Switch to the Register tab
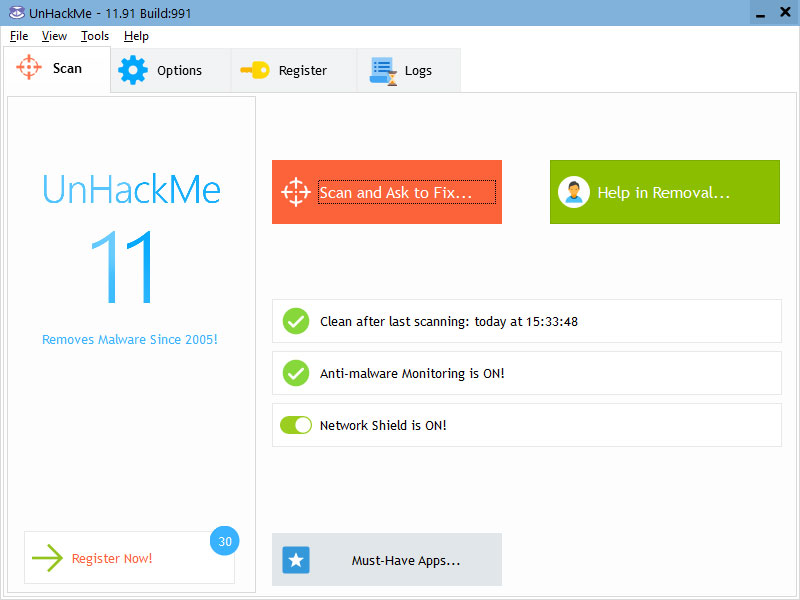Image resolution: width=800 pixels, height=600 pixels. [294, 70]
